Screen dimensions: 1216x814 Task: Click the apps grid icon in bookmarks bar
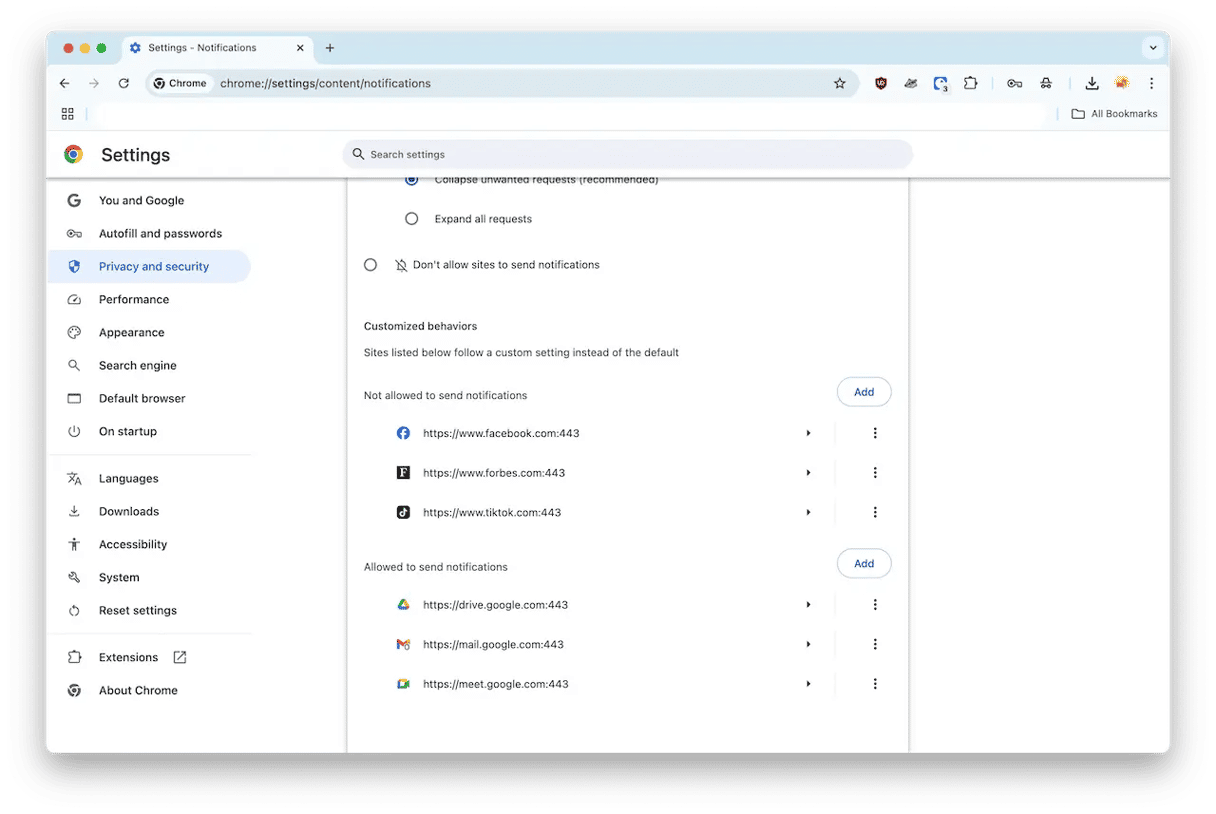tap(68, 114)
